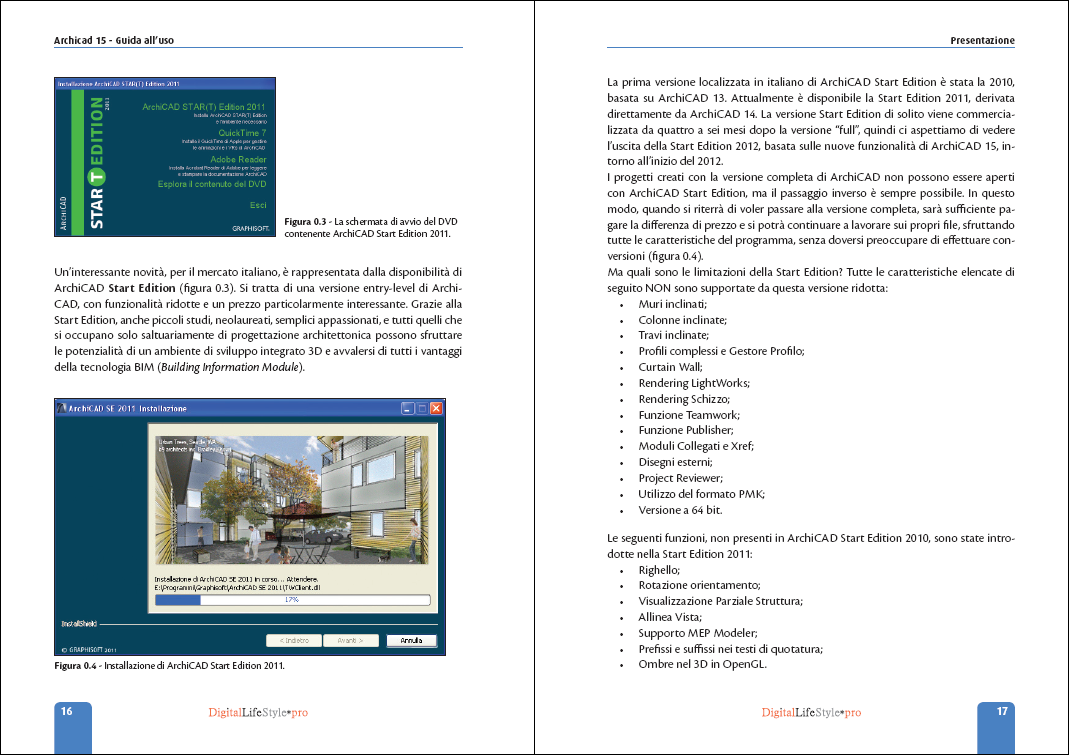
Task: Maximize the ArchiCAD SE 2011 installer window
Action: click(422, 408)
